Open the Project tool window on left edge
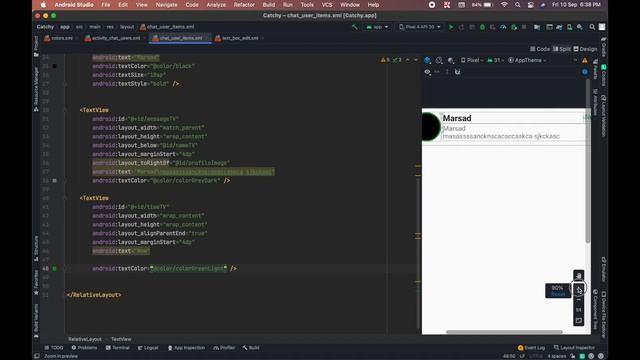The height and width of the screenshot is (360, 640). [x=36, y=46]
